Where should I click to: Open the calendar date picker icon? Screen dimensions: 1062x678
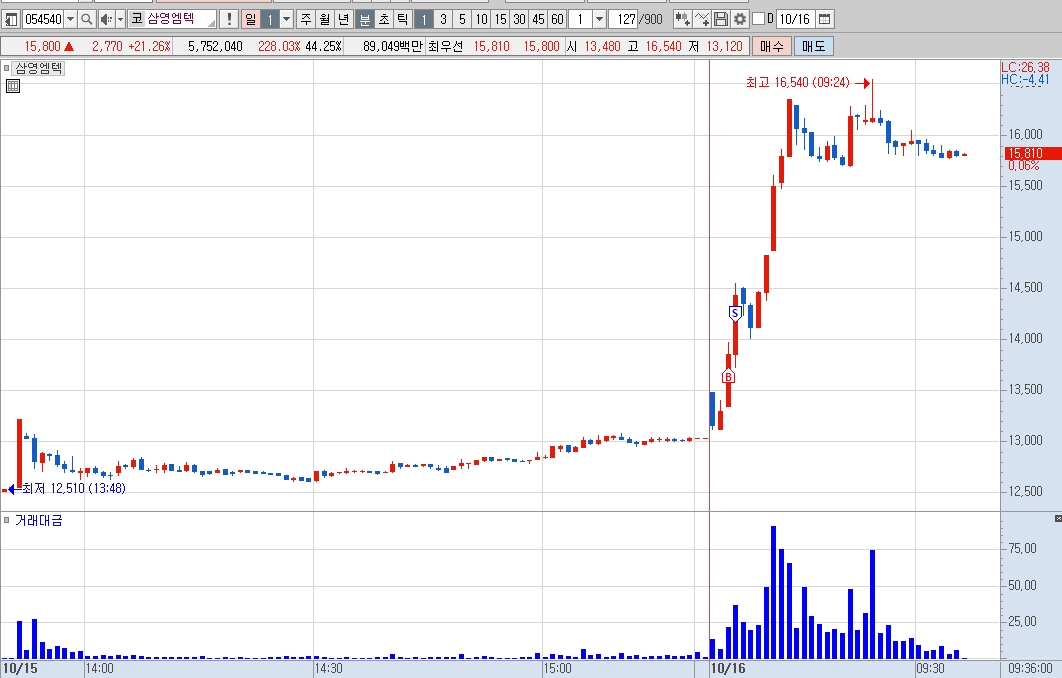(x=824, y=19)
